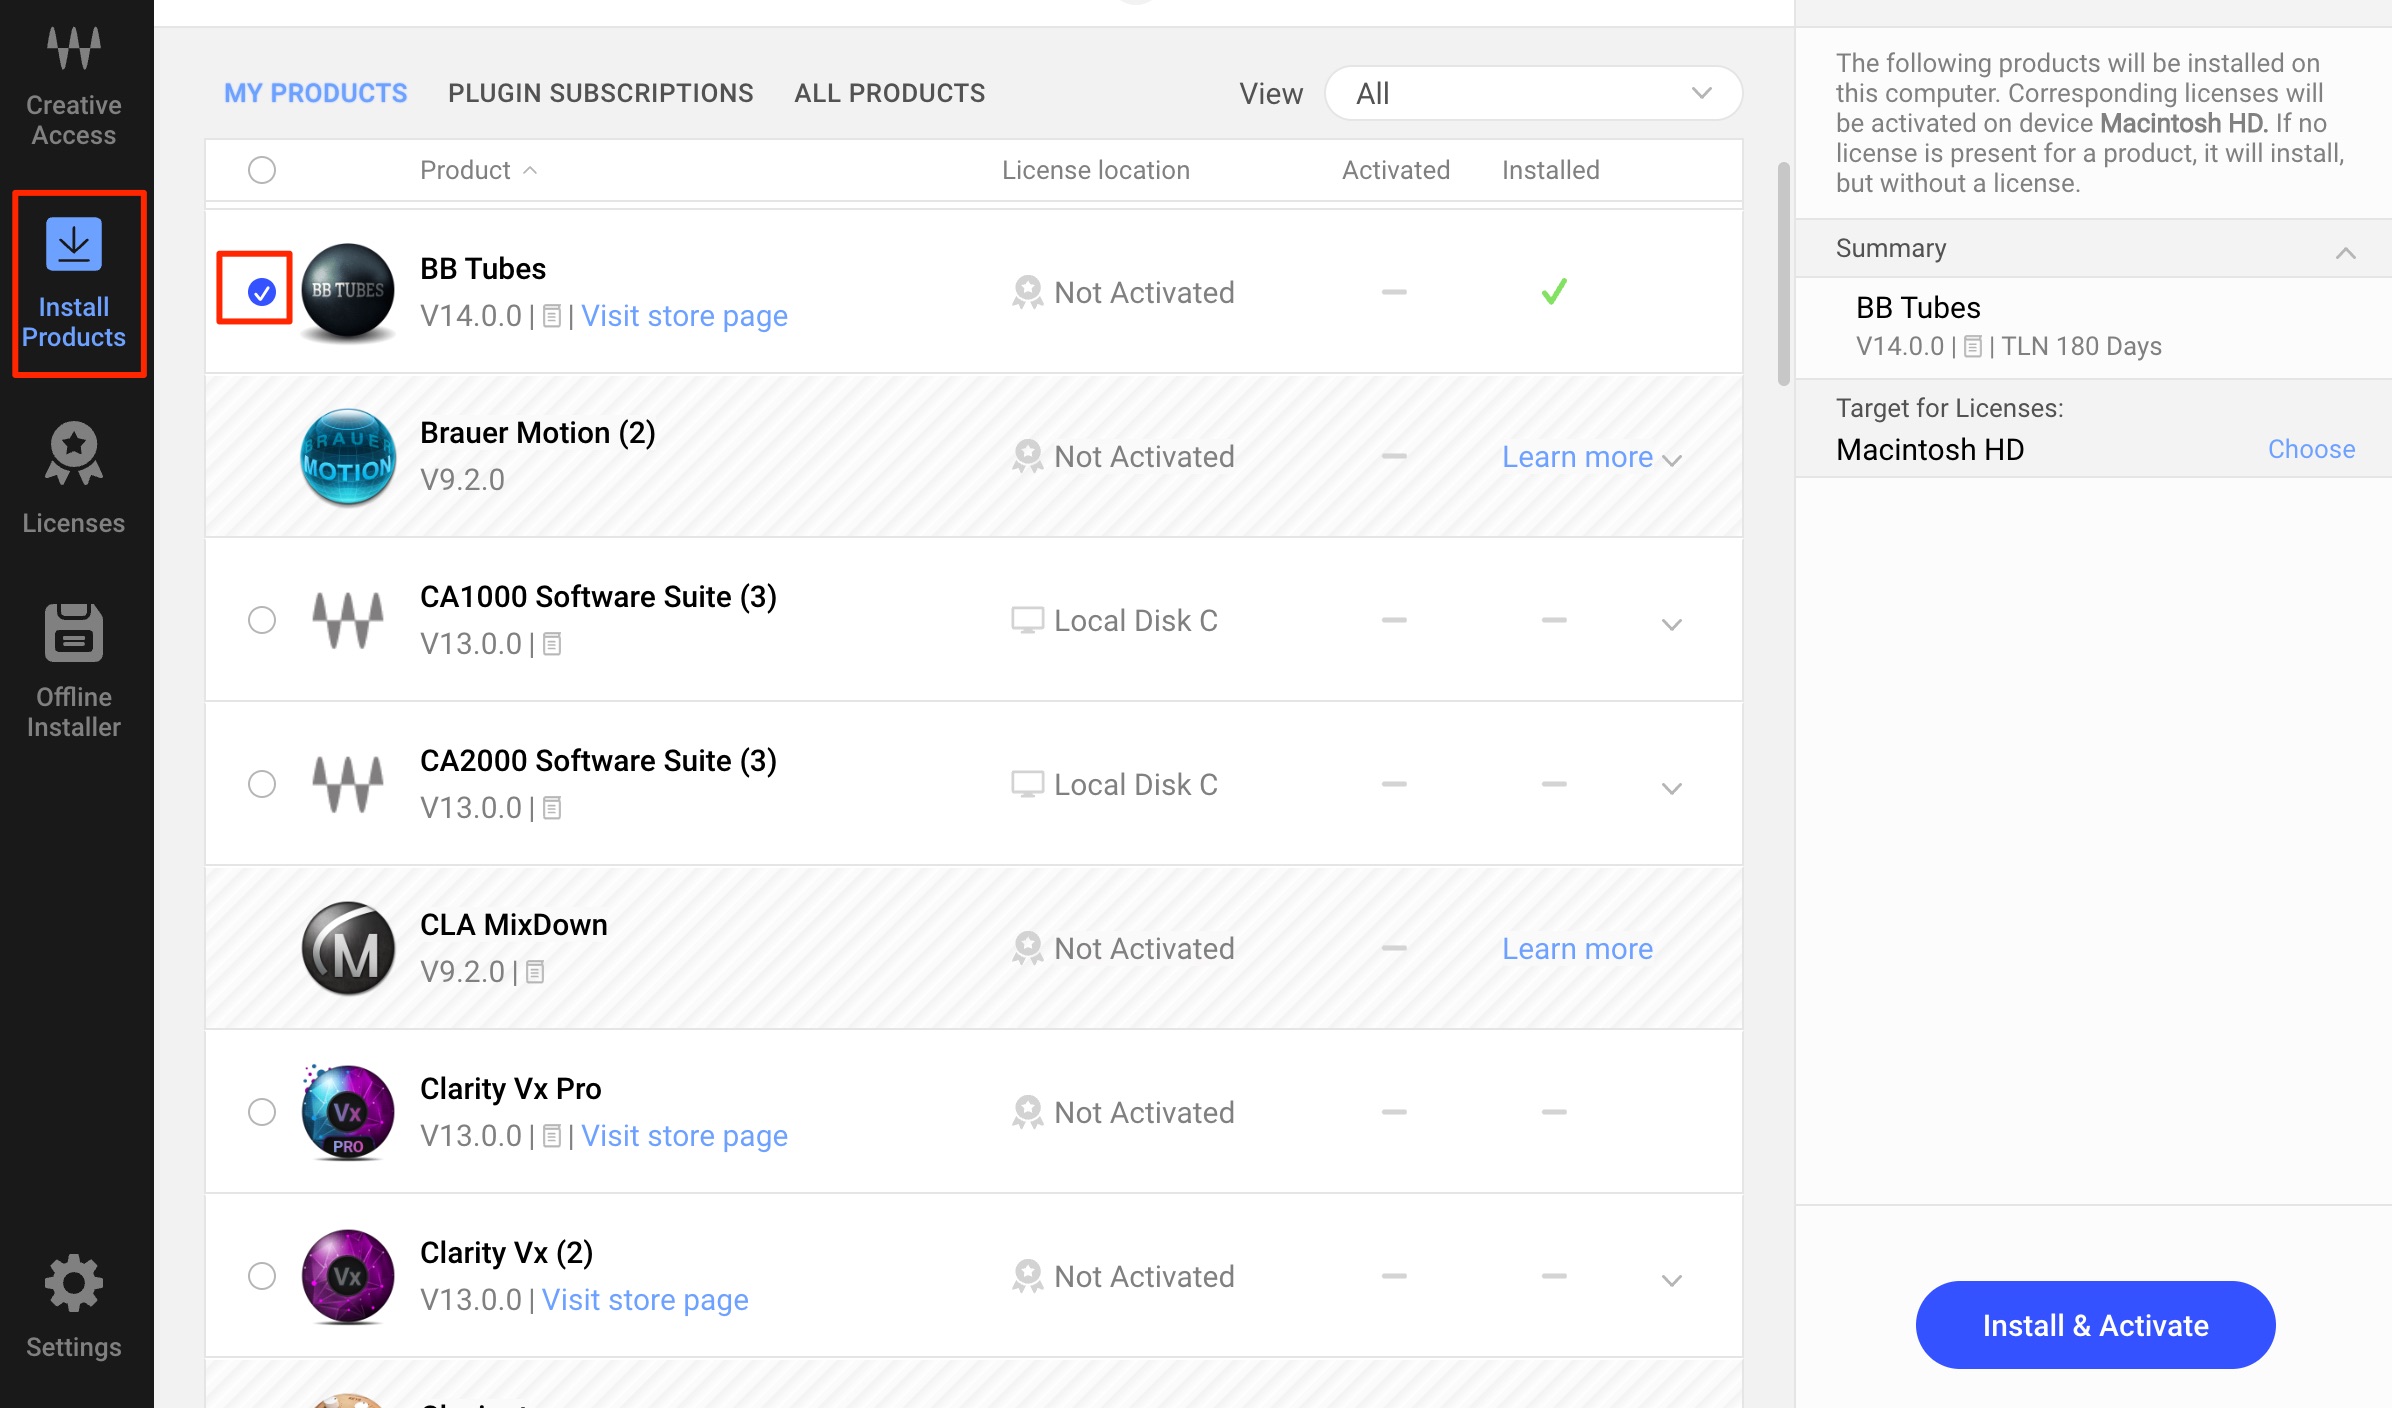Expand the CA1000 Software Suite row
Screen dimensions: 2392x1408
click(1672, 624)
